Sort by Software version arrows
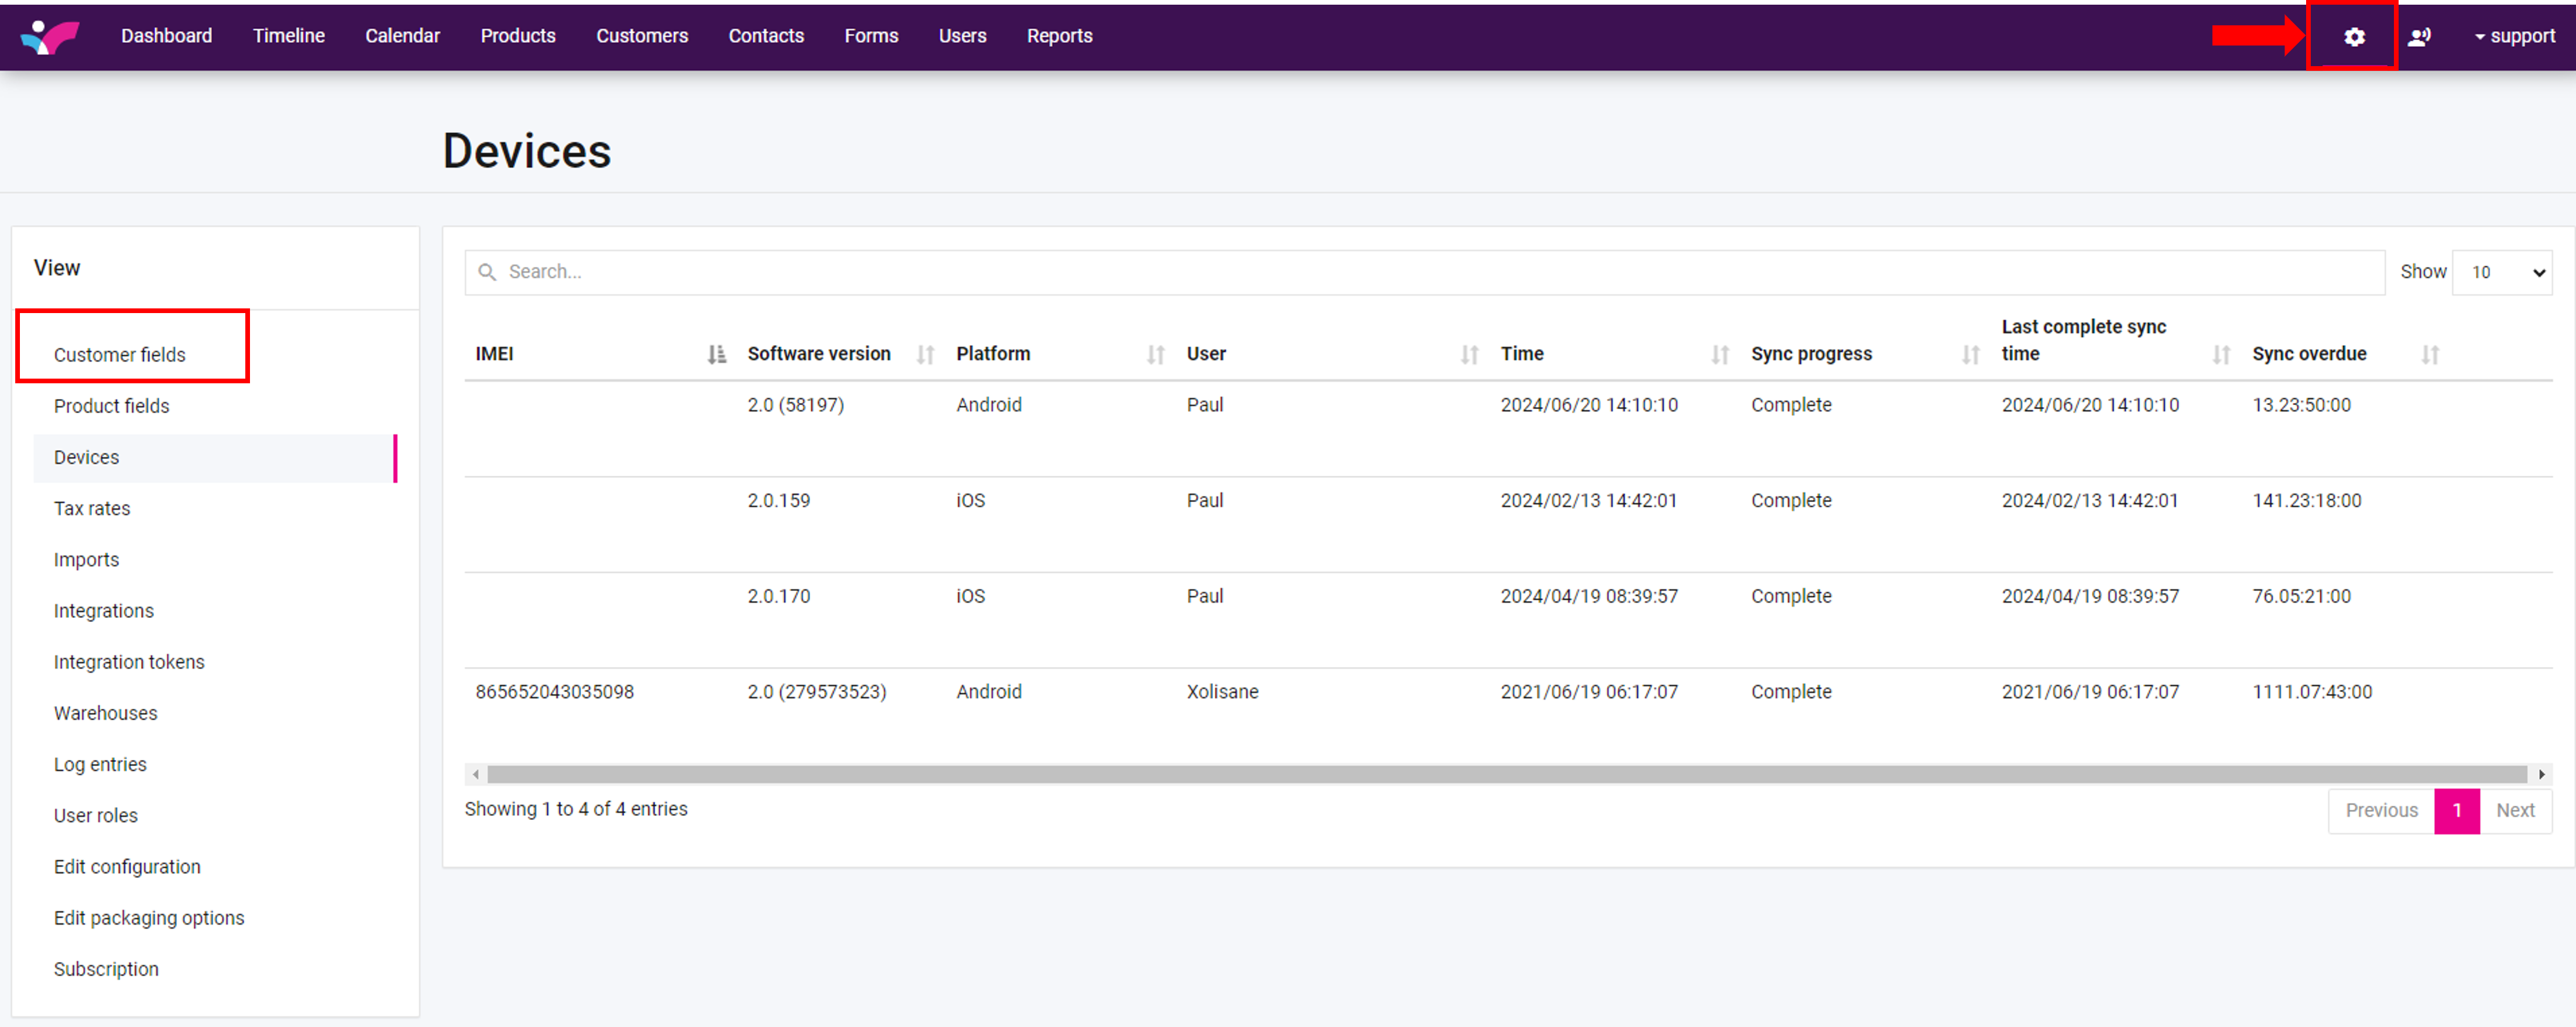Screen dimensions: 2576x1027 (925, 354)
